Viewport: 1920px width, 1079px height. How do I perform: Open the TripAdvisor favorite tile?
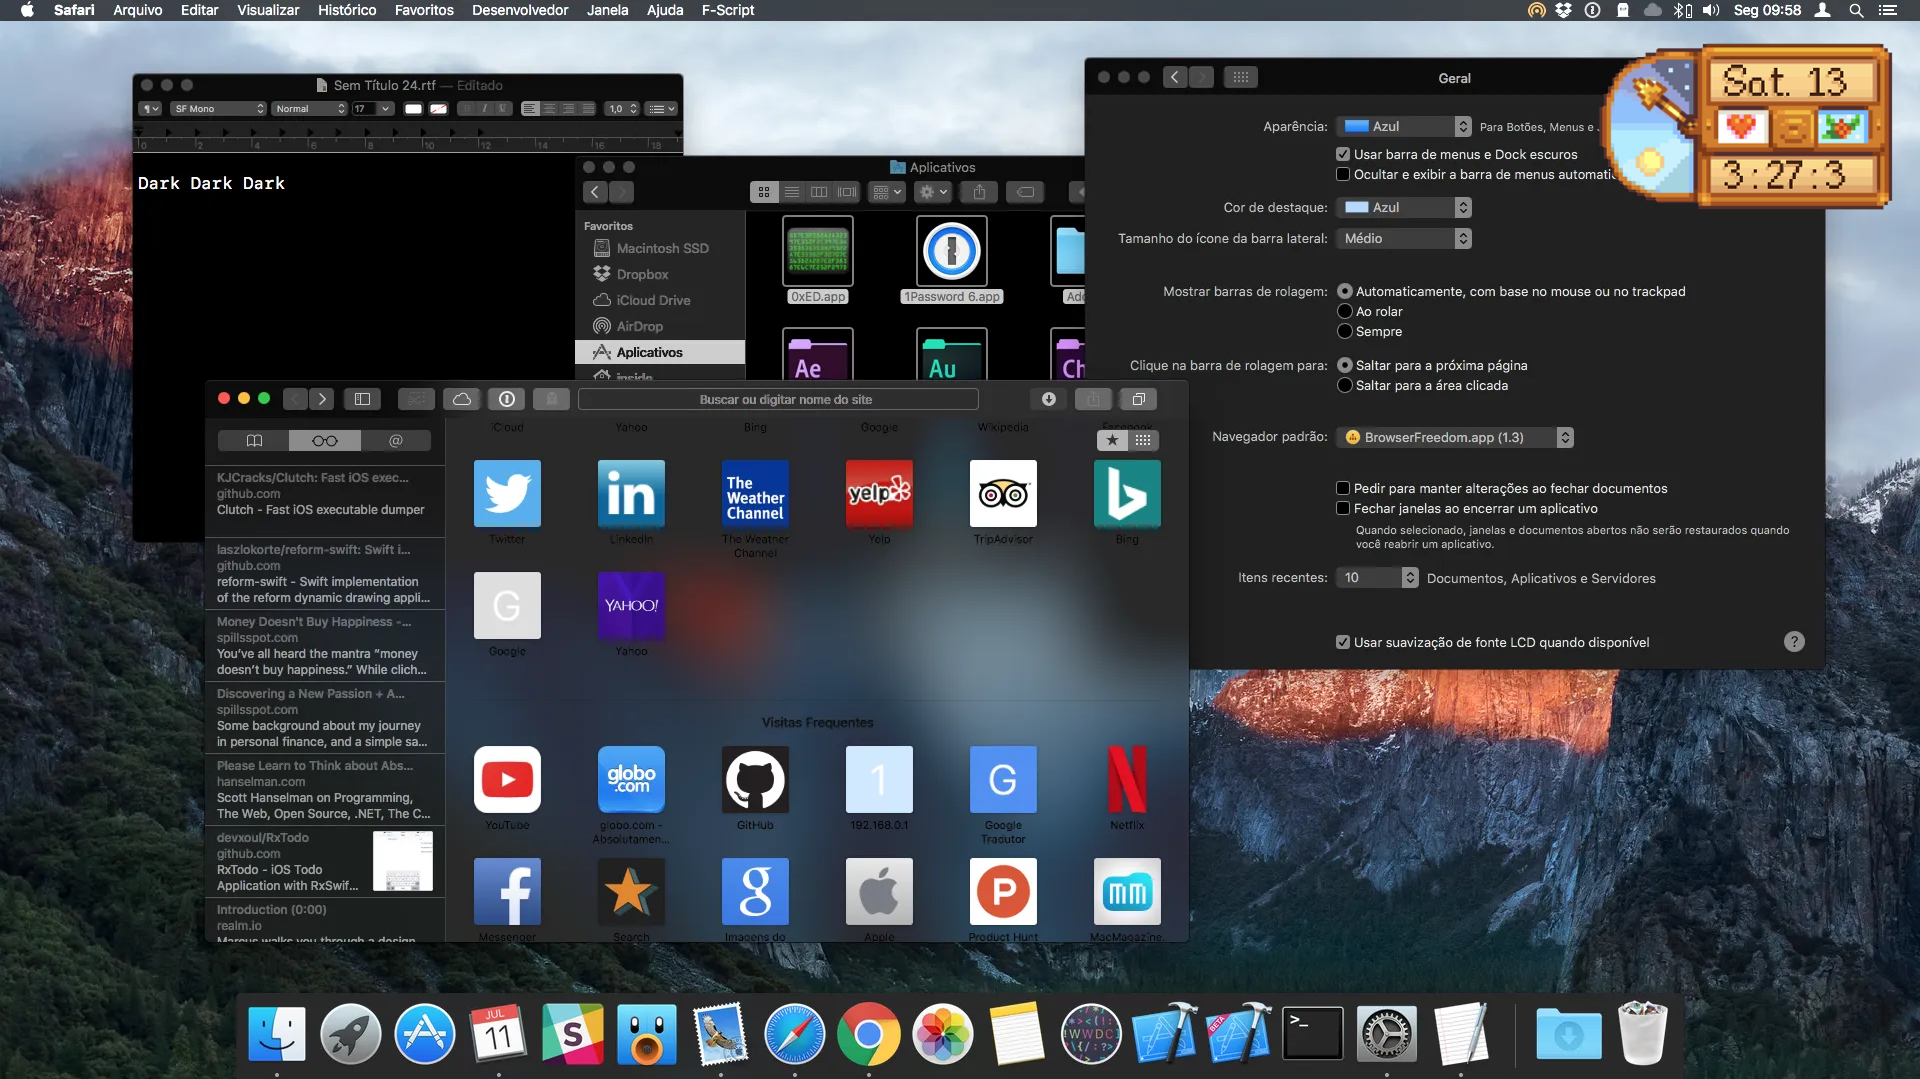(1003, 493)
